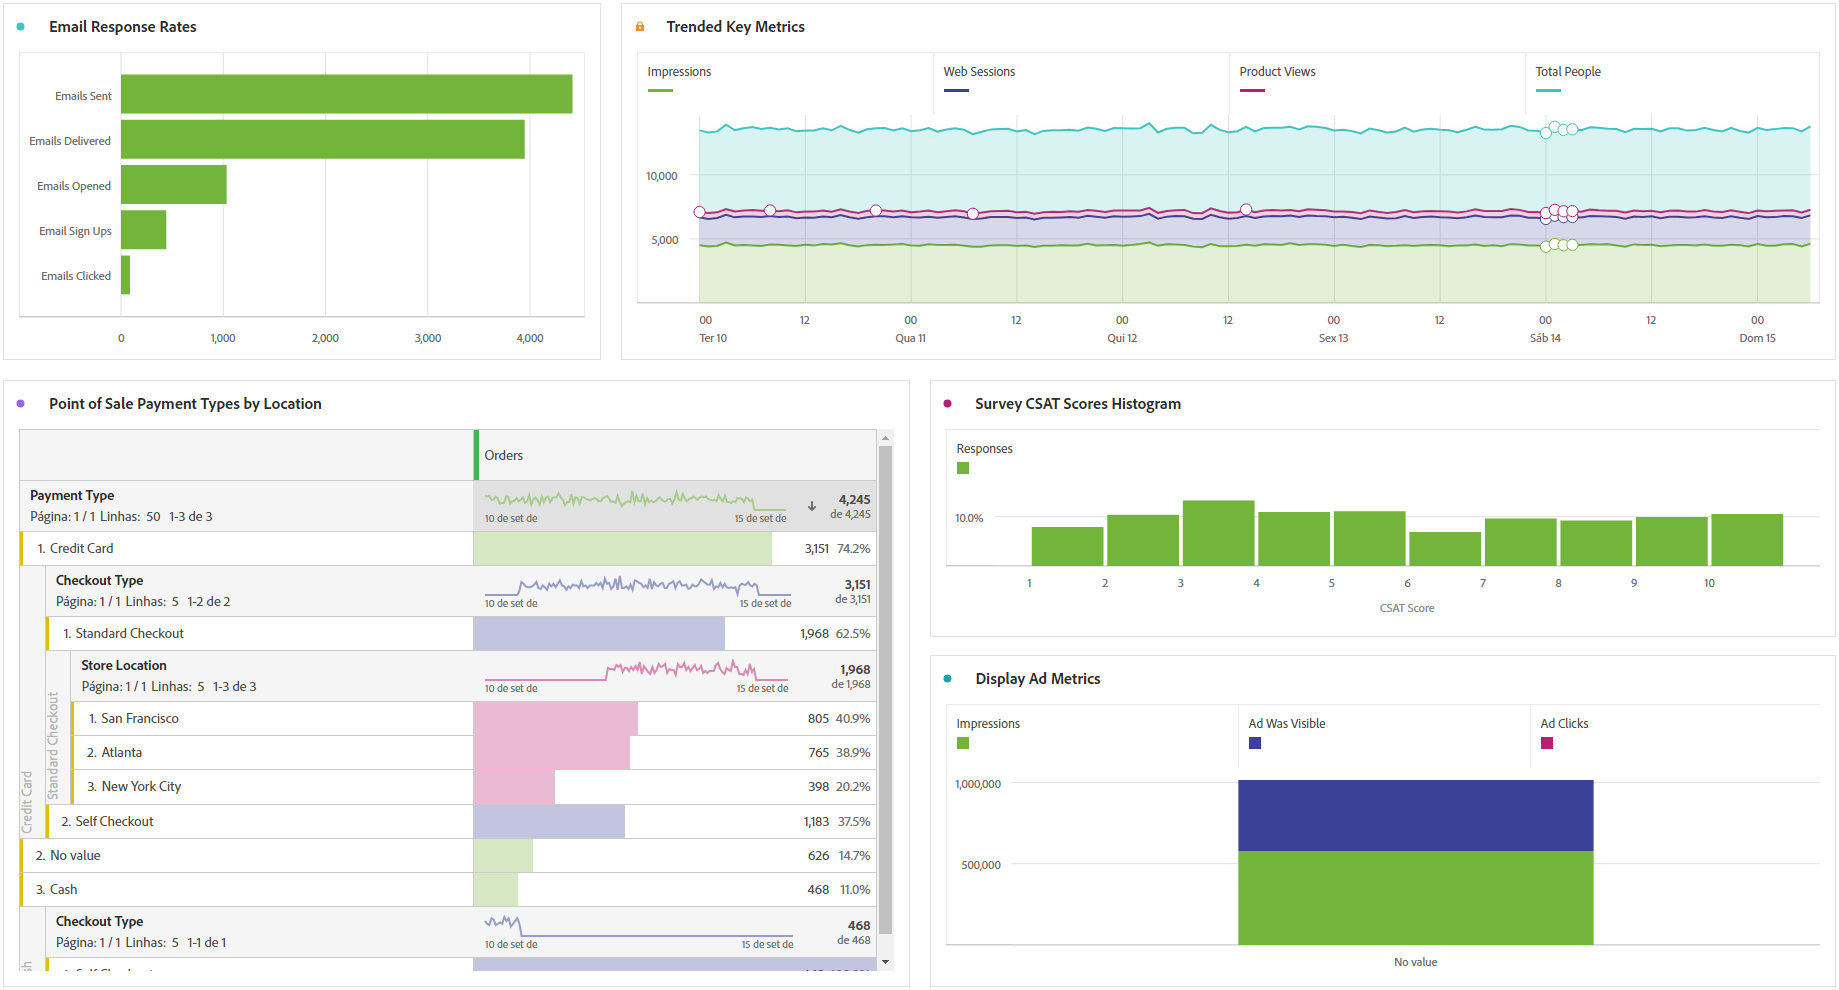Image resolution: width=1839 pixels, height=990 pixels.
Task: Select the New York City row
Action: (474, 786)
